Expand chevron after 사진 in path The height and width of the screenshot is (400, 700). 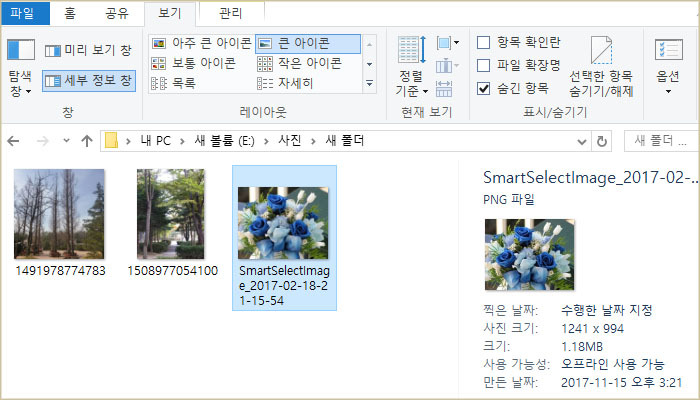coord(313,142)
